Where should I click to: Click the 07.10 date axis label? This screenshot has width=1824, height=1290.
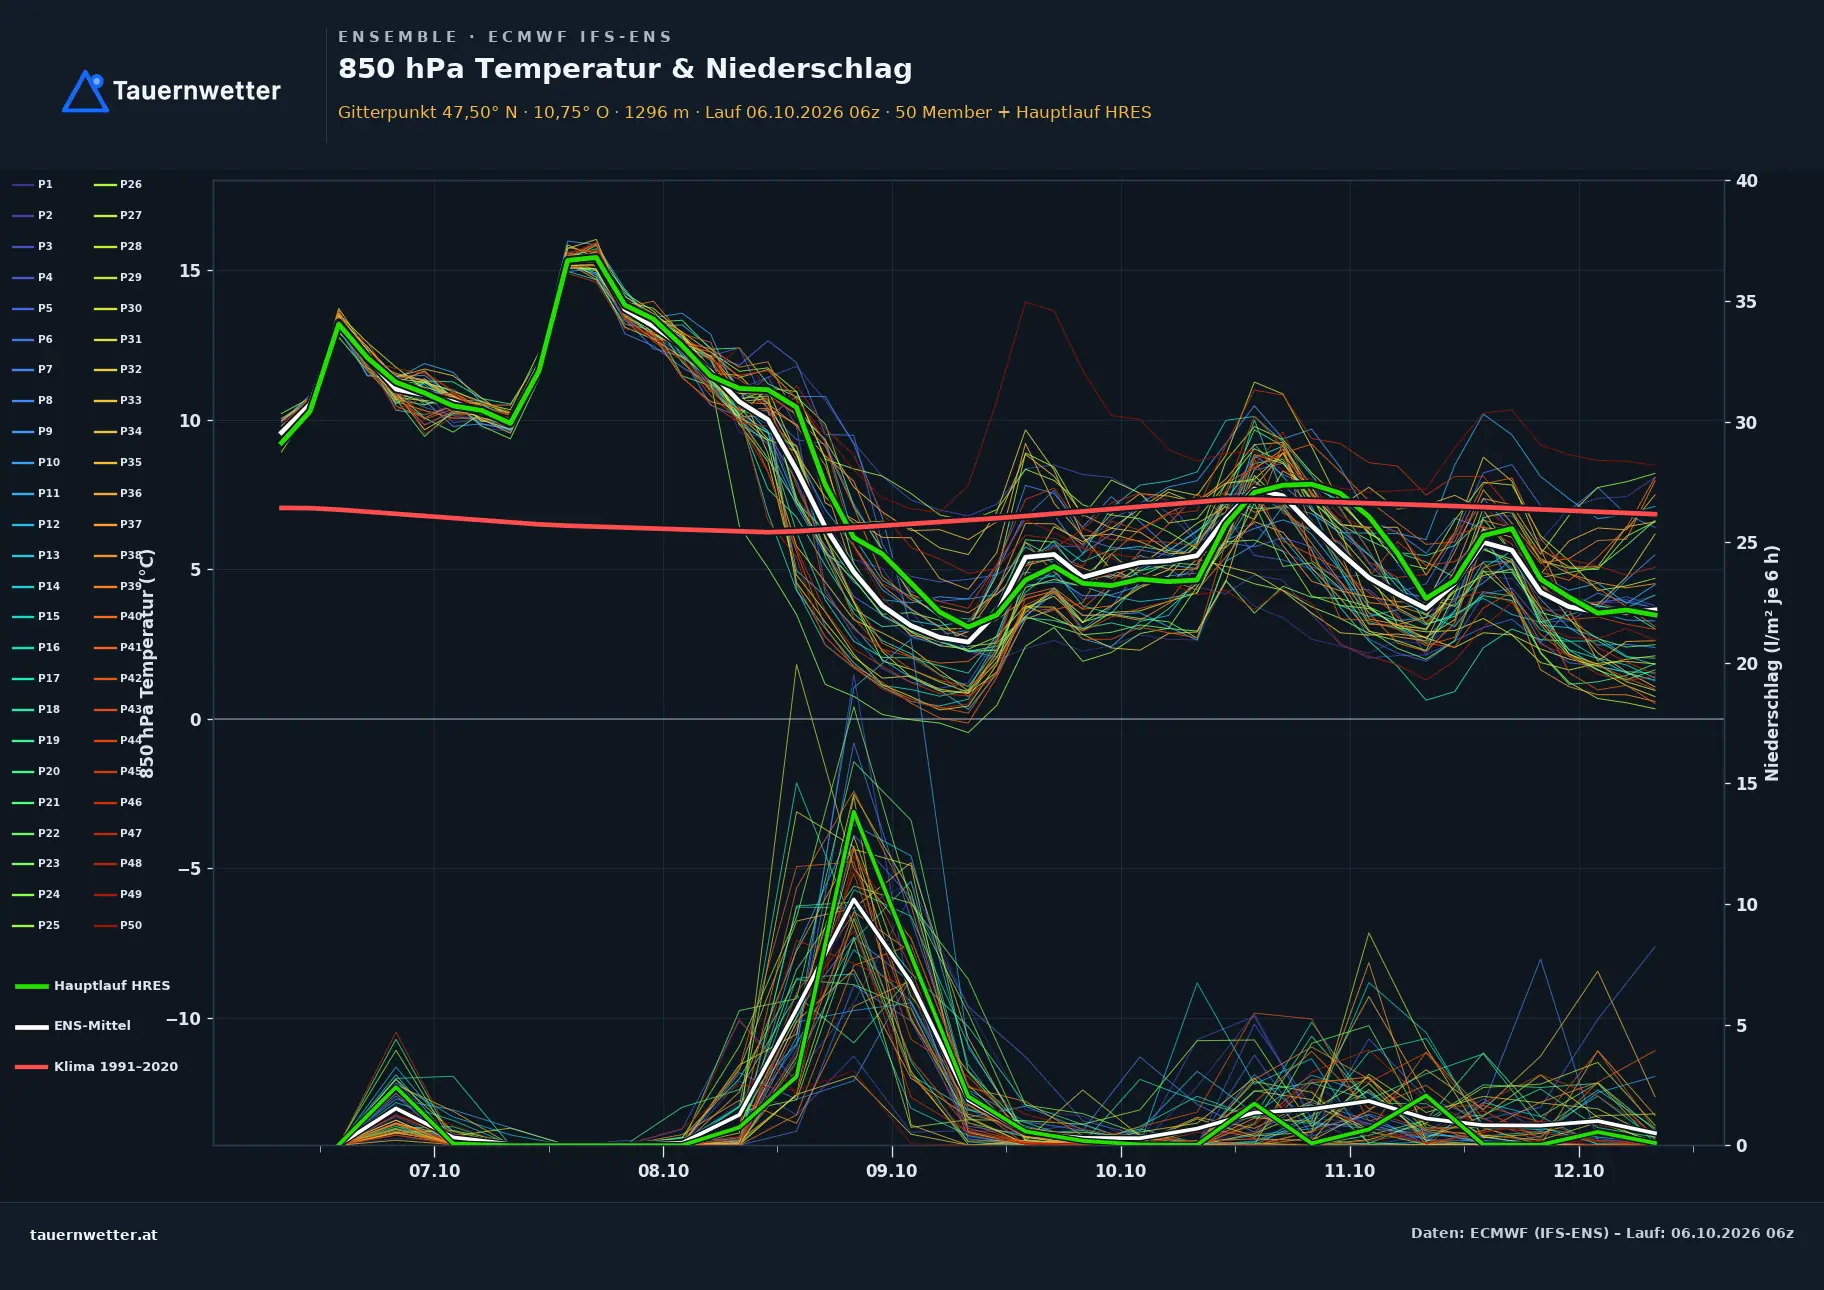point(435,1171)
